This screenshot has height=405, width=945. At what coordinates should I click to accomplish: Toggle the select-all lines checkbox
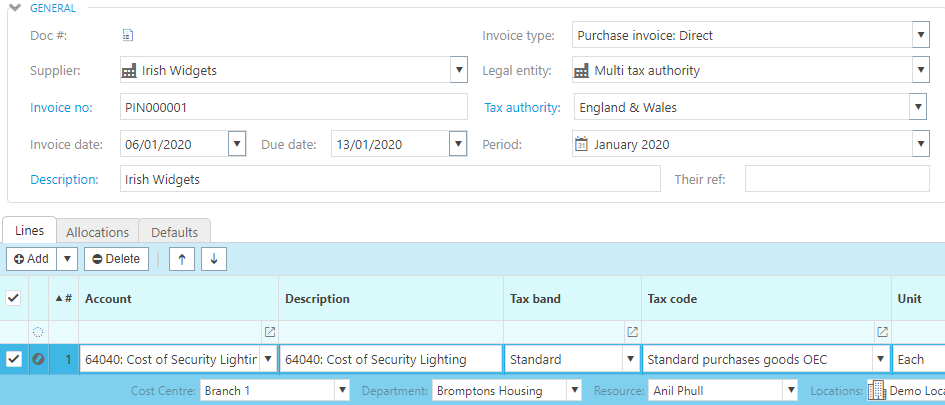13,298
